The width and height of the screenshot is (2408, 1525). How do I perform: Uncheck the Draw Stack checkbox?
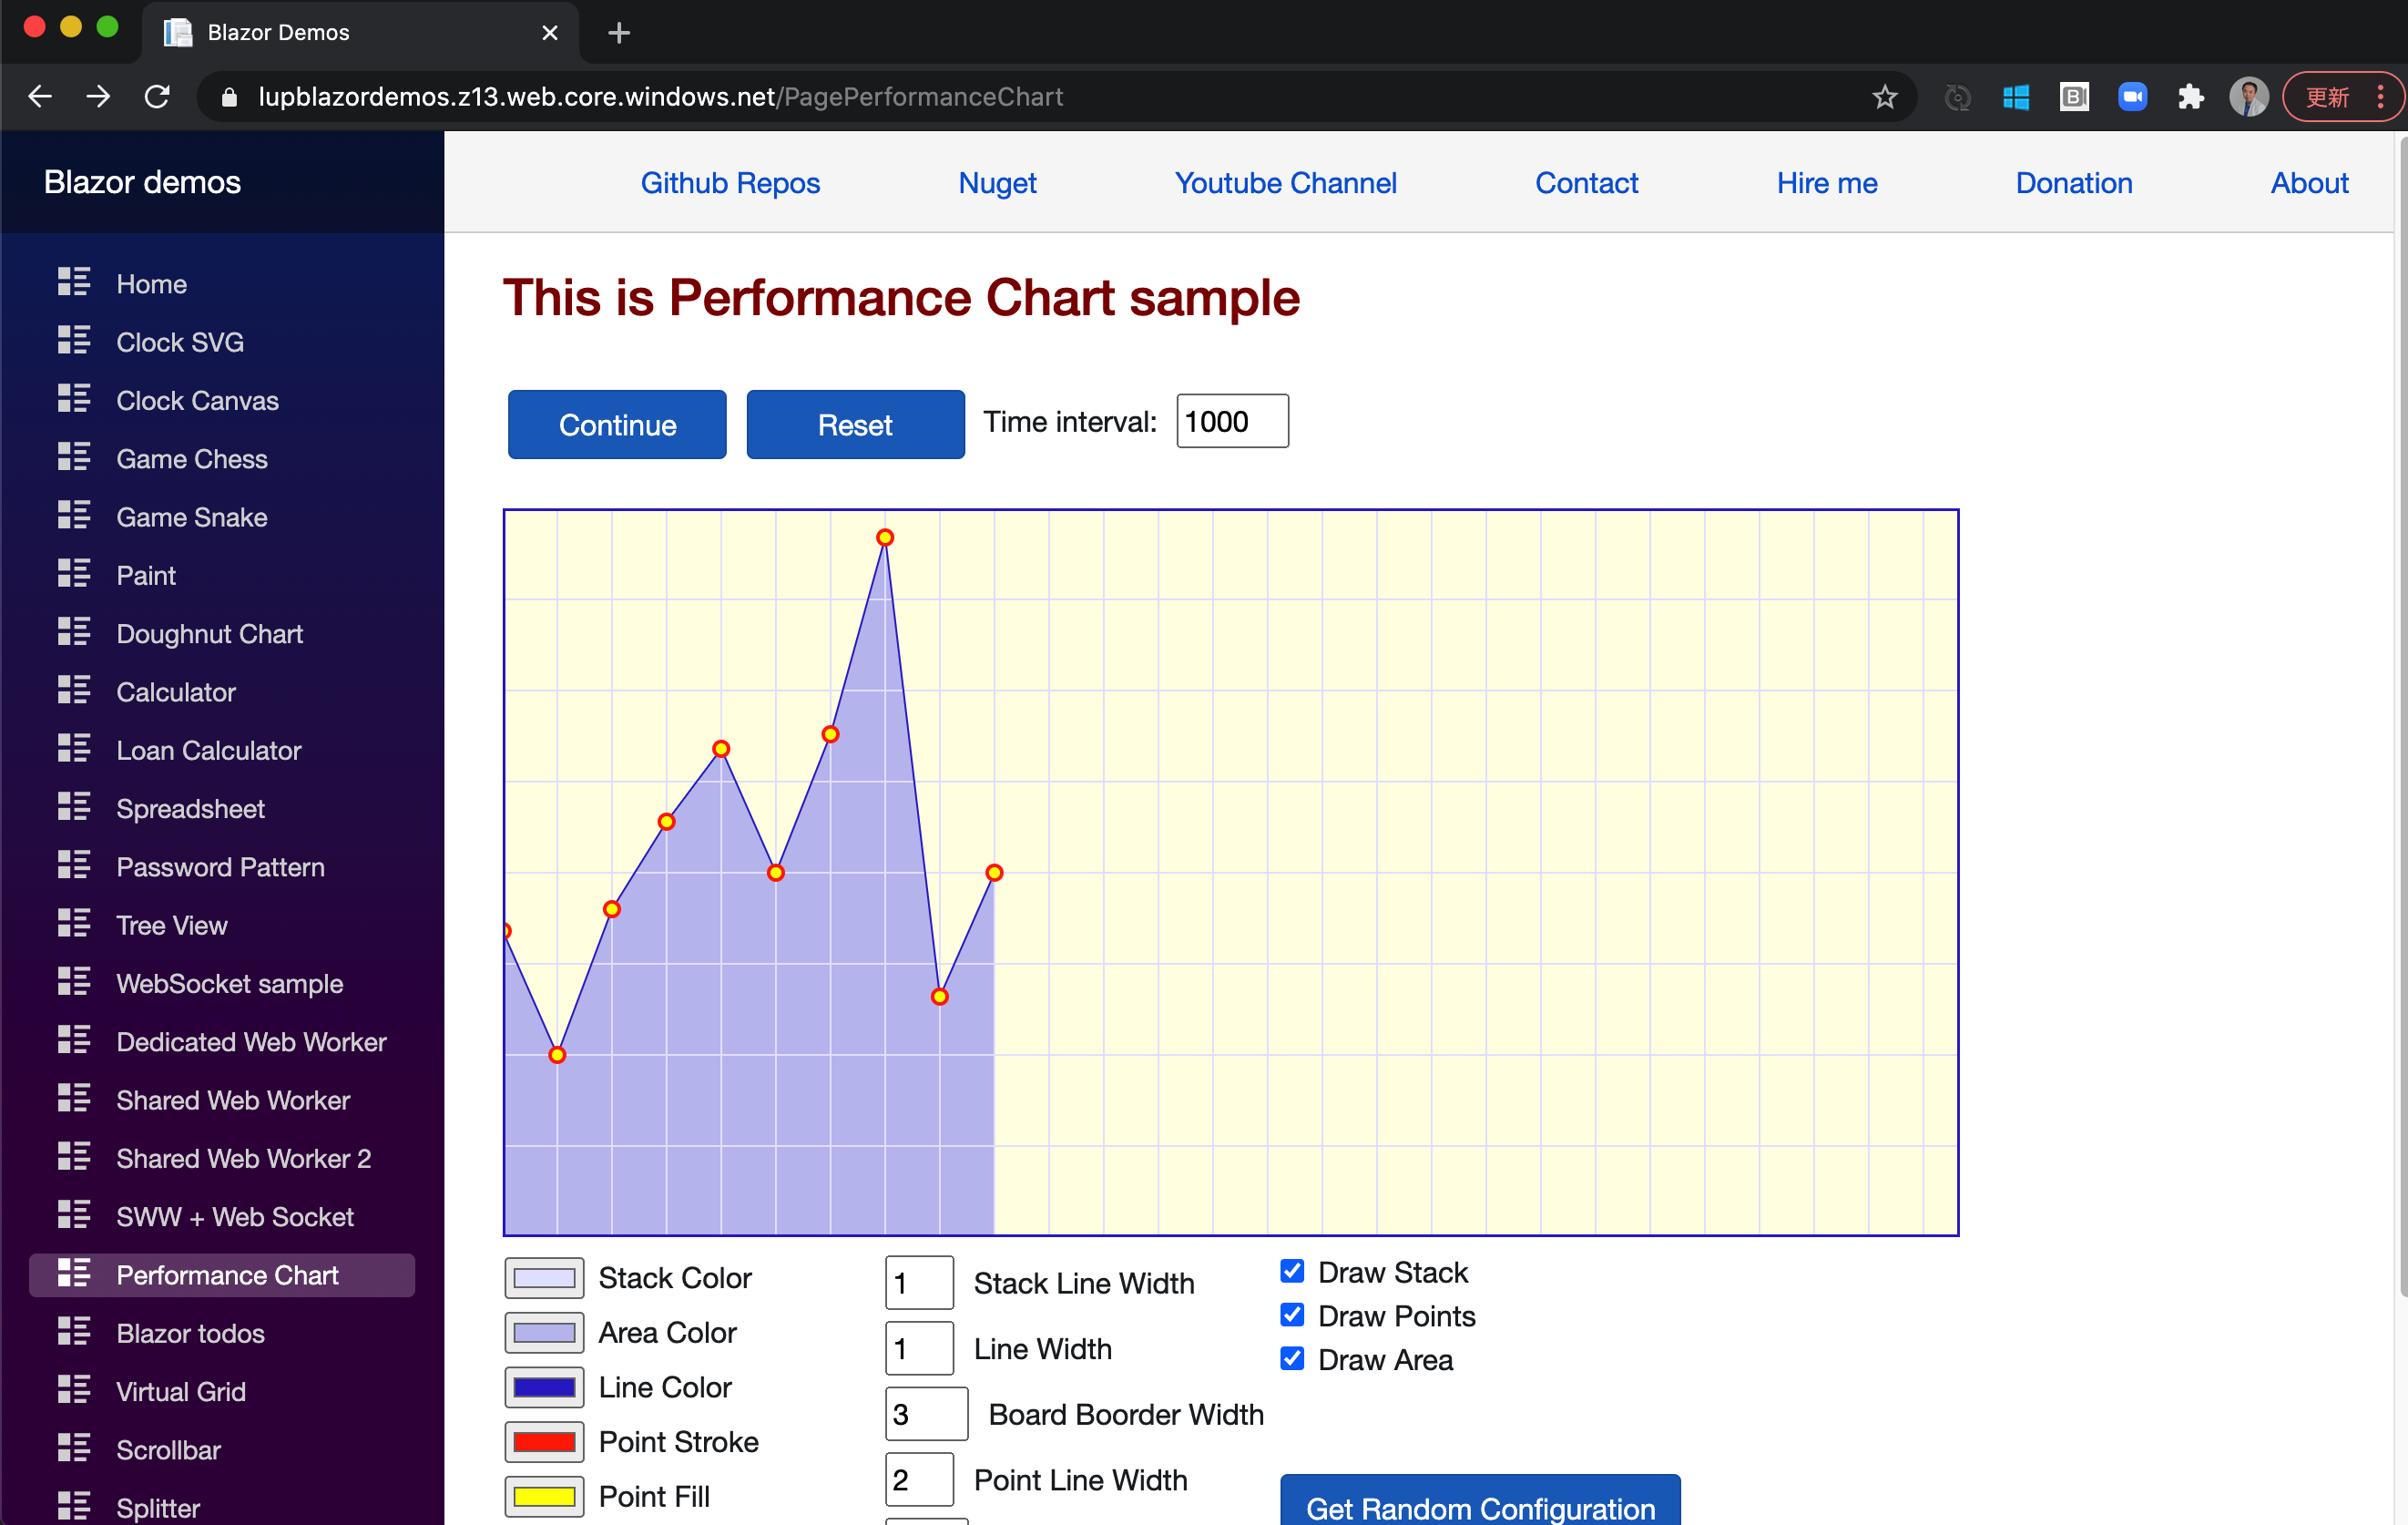click(x=1292, y=1271)
